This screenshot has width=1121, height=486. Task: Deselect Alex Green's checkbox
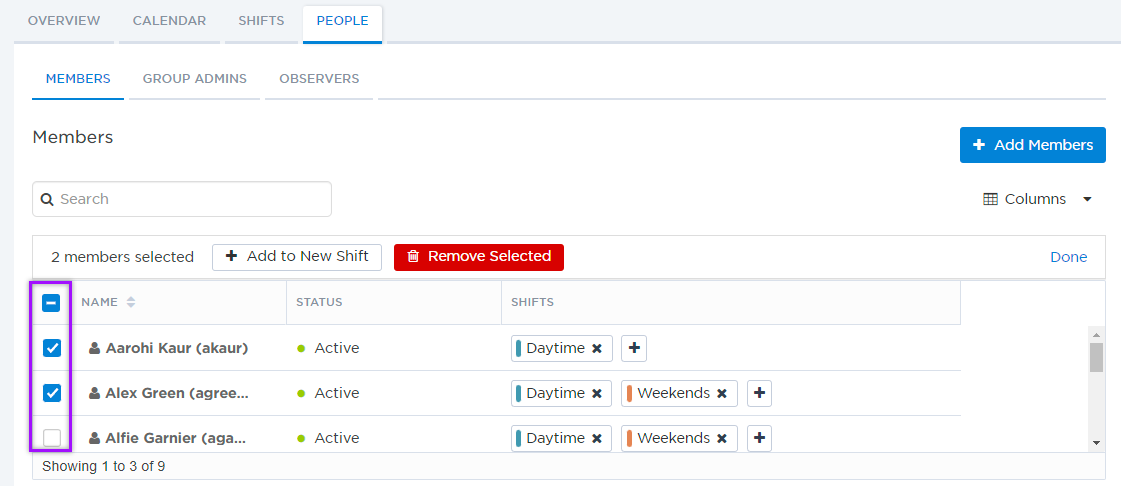52,393
